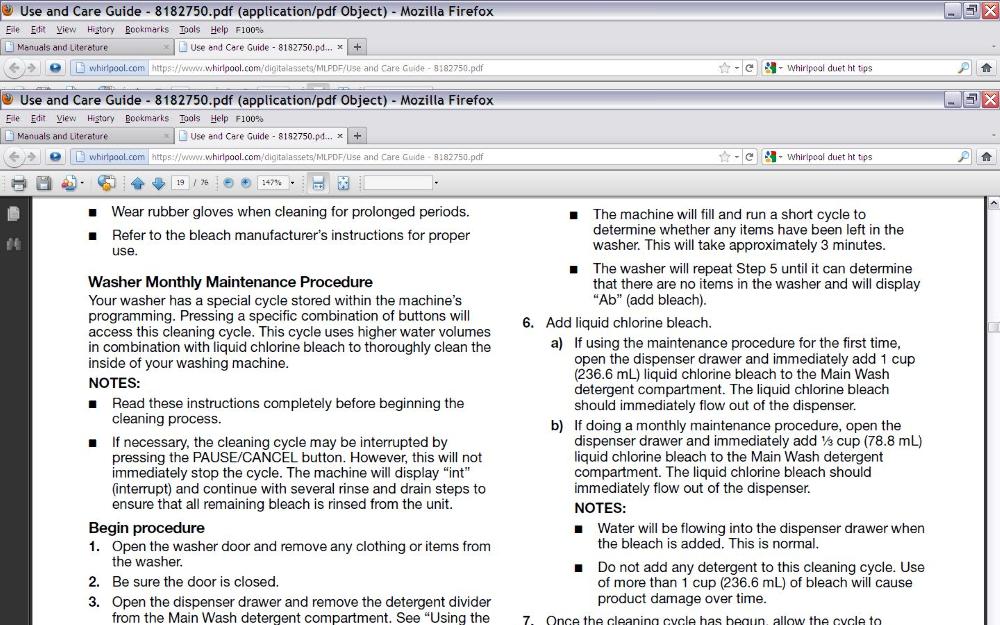Switch to Manuals and Literature tab, background window

click(87, 47)
